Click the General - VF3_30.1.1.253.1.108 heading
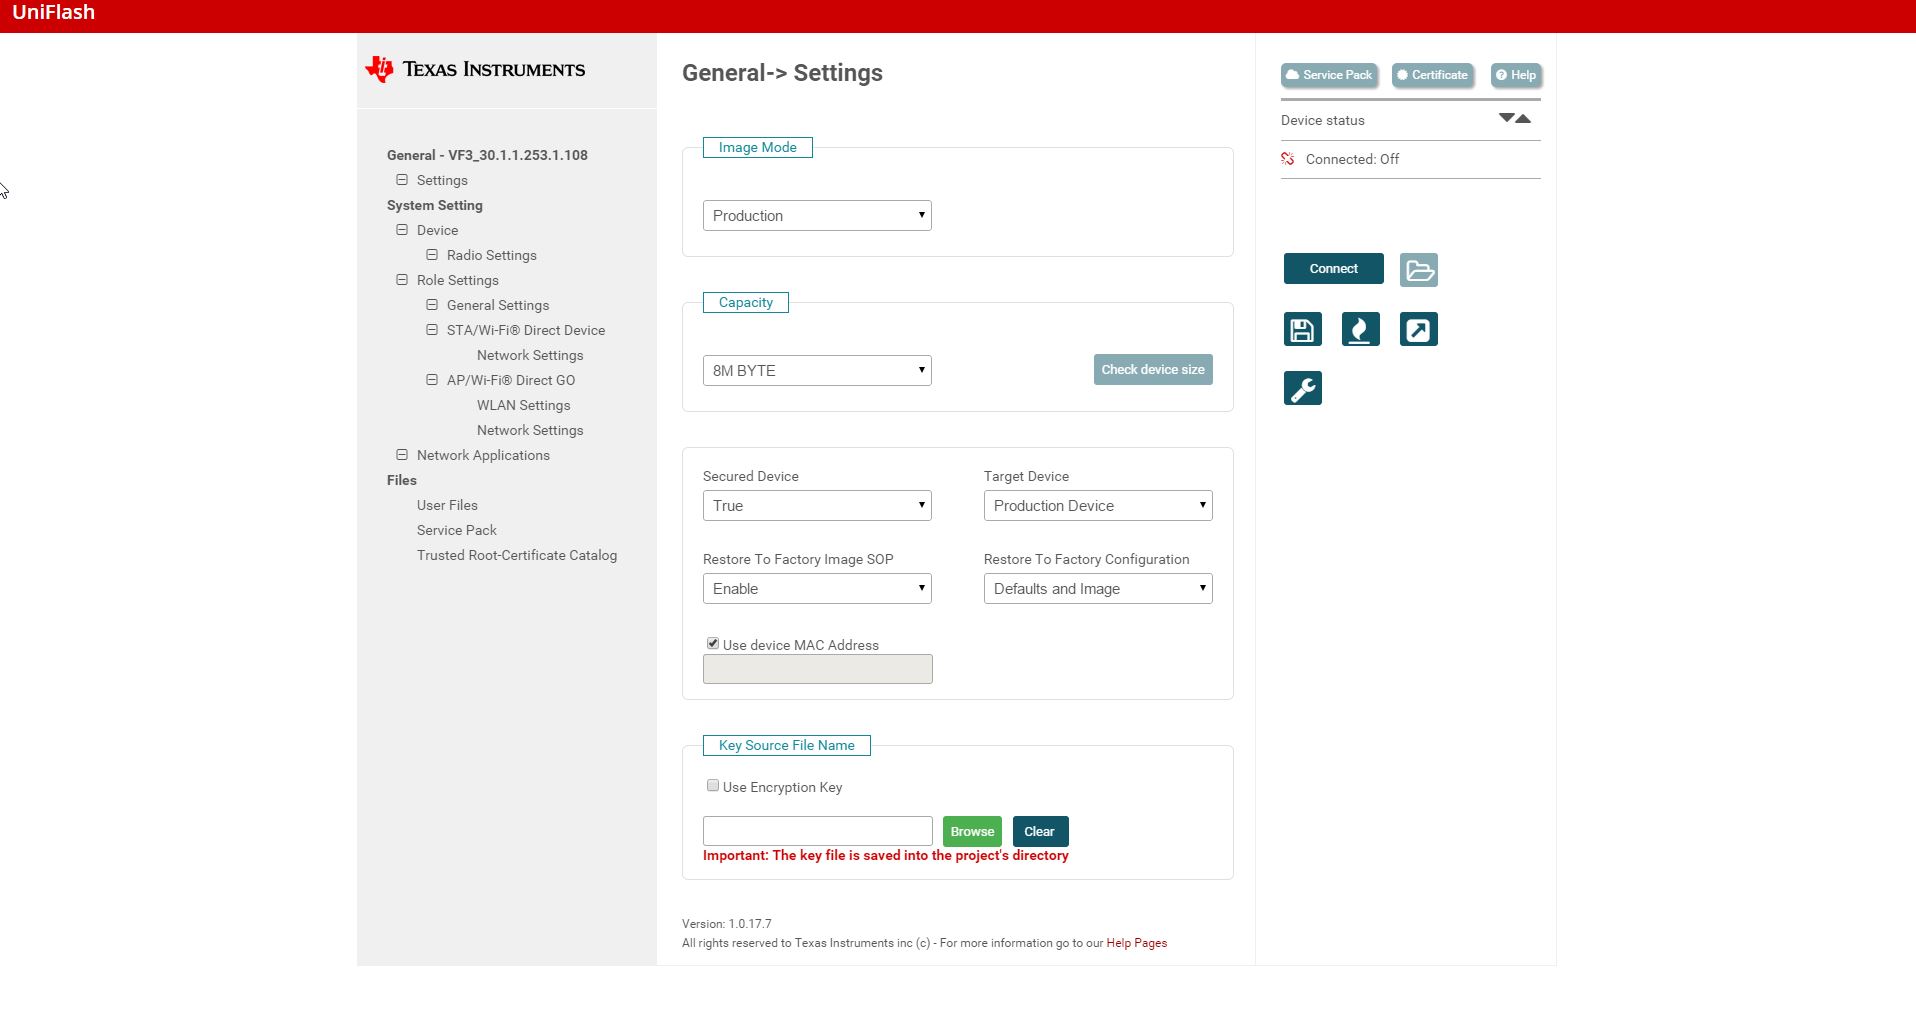The height and width of the screenshot is (1009, 1916). point(487,155)
